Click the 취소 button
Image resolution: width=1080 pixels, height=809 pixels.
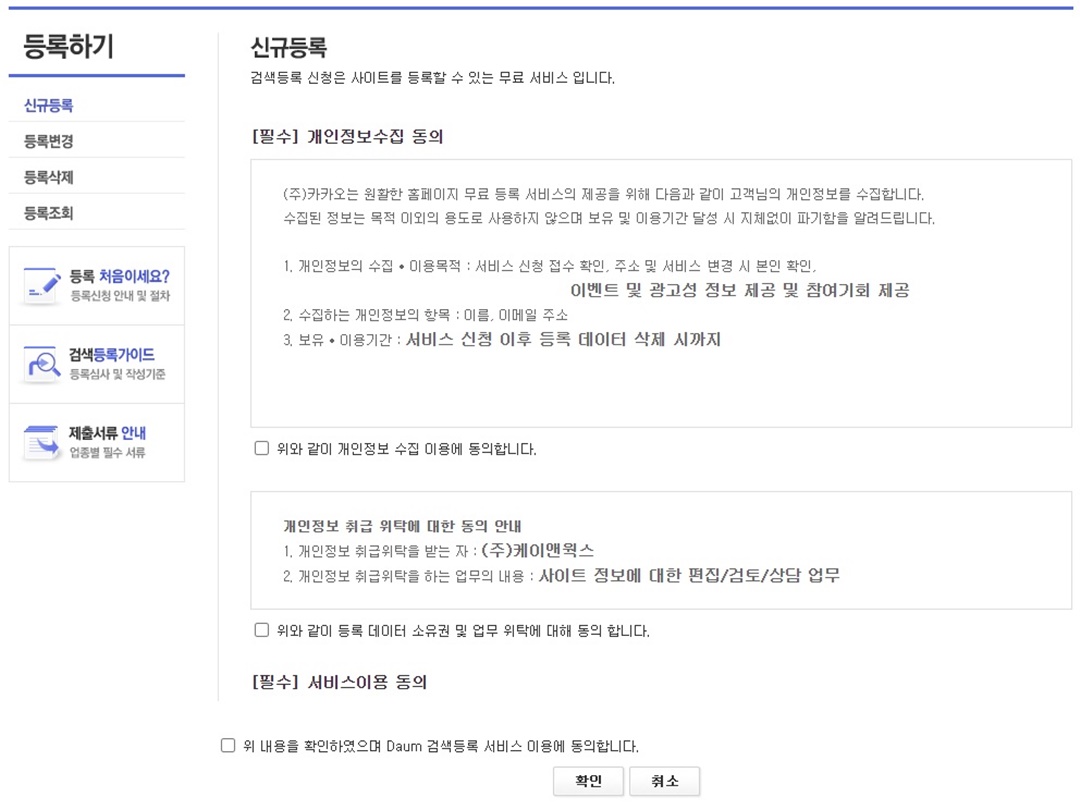click(665, 781)
